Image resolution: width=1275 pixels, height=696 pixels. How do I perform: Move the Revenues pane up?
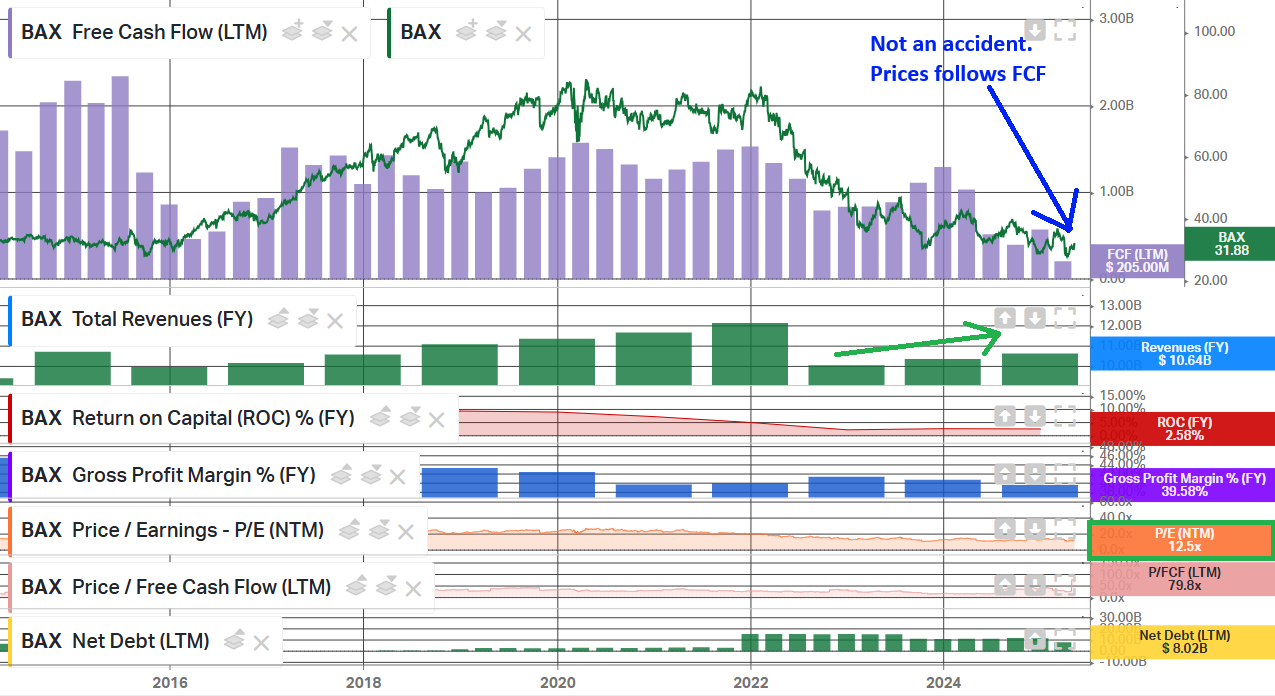[1006, 318]
